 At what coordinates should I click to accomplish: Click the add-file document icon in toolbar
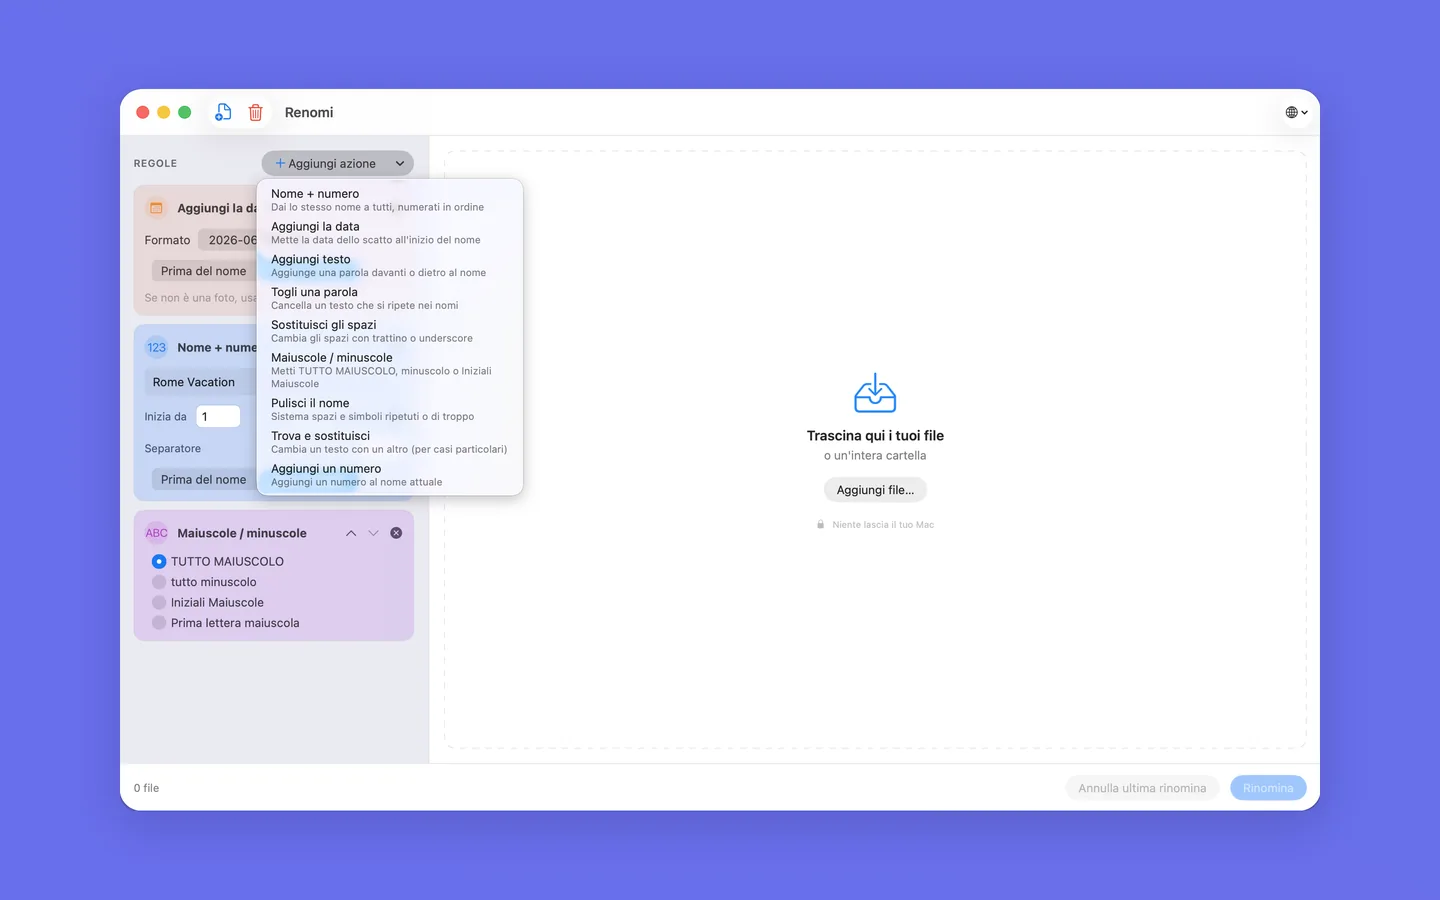[x=223, y=112]
